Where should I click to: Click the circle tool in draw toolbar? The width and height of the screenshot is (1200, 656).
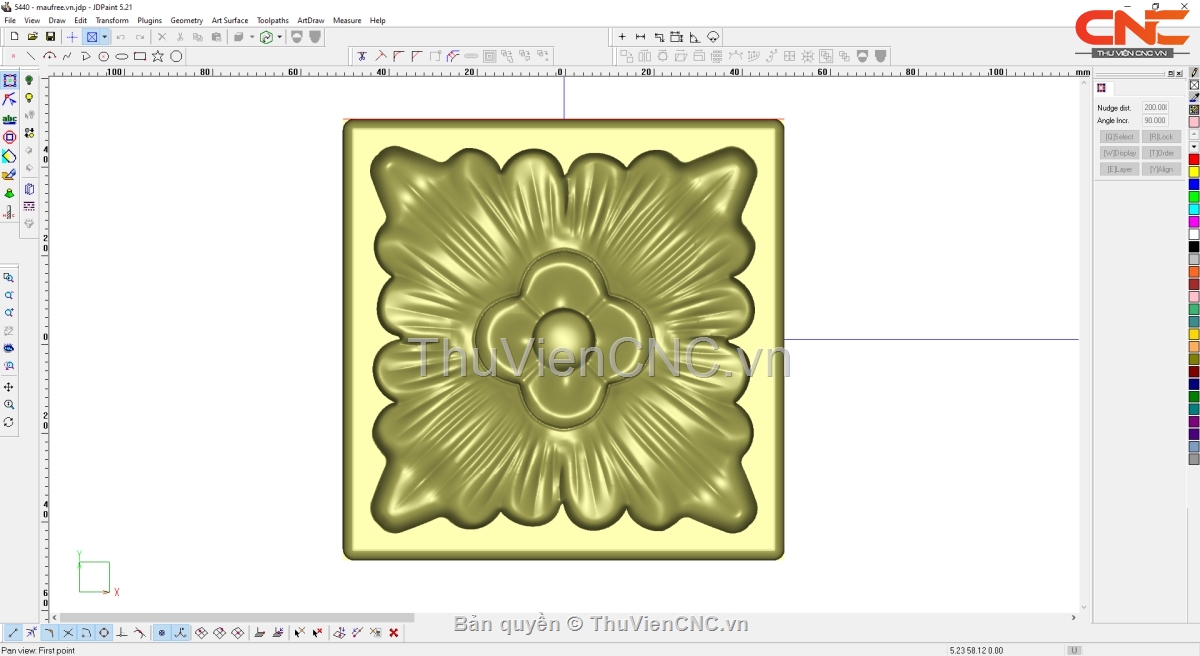click(104, 56)
